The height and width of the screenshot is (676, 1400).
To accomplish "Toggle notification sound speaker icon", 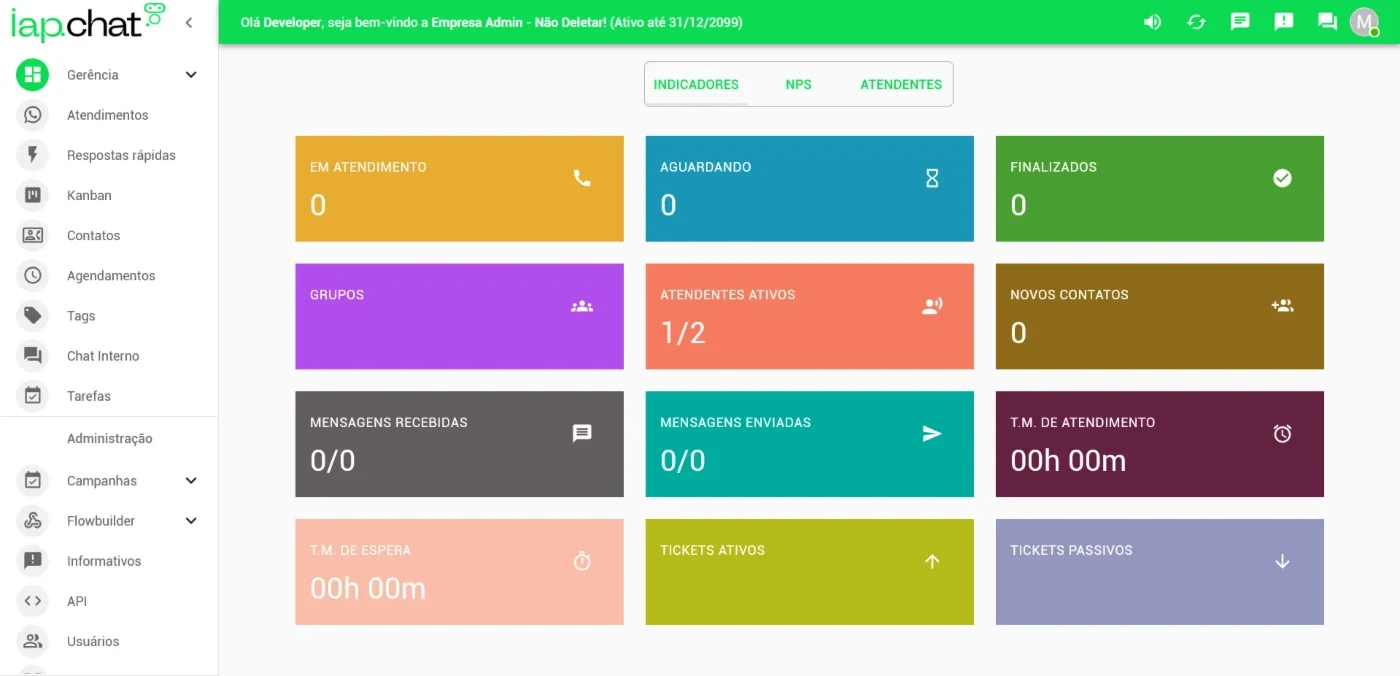I will point(1152,22).
